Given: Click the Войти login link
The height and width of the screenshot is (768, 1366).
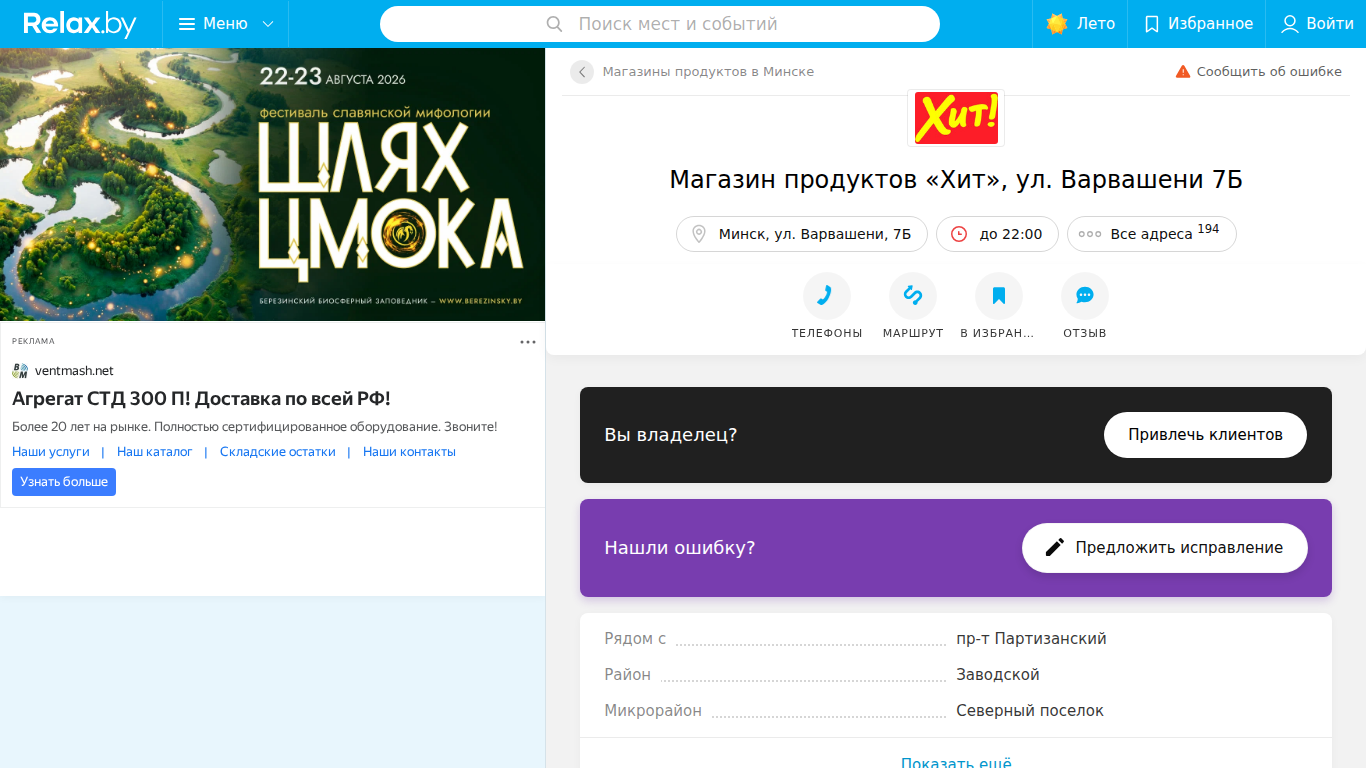Looking at the screenshot, I should [x=1317, y=24].
